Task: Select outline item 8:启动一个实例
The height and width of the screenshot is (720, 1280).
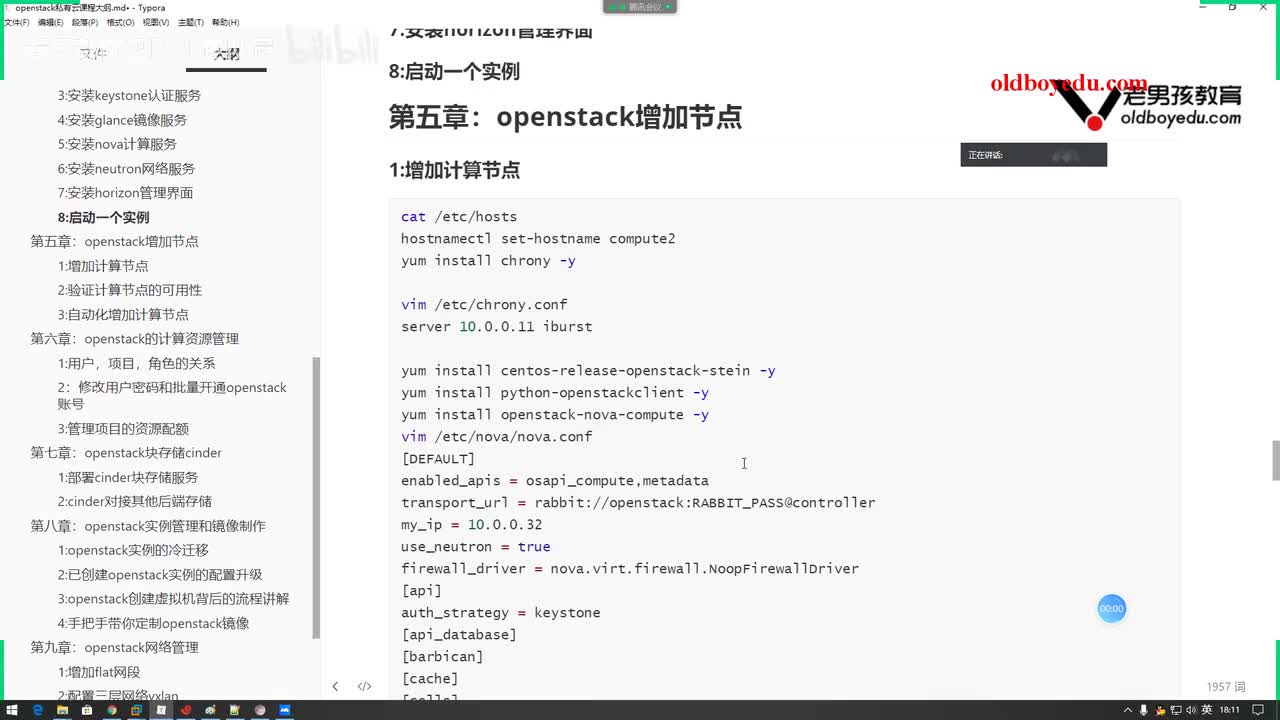Action: [x=103, y=217]
